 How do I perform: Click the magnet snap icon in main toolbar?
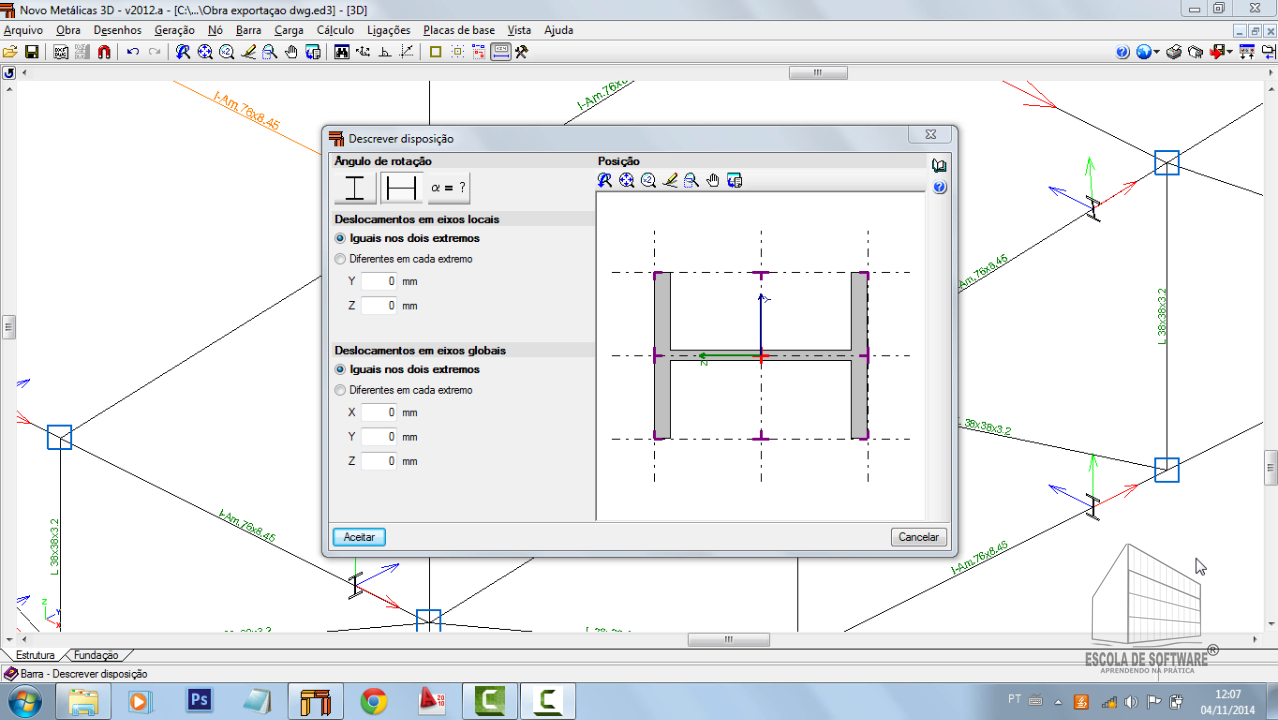(x=105, y=52)
